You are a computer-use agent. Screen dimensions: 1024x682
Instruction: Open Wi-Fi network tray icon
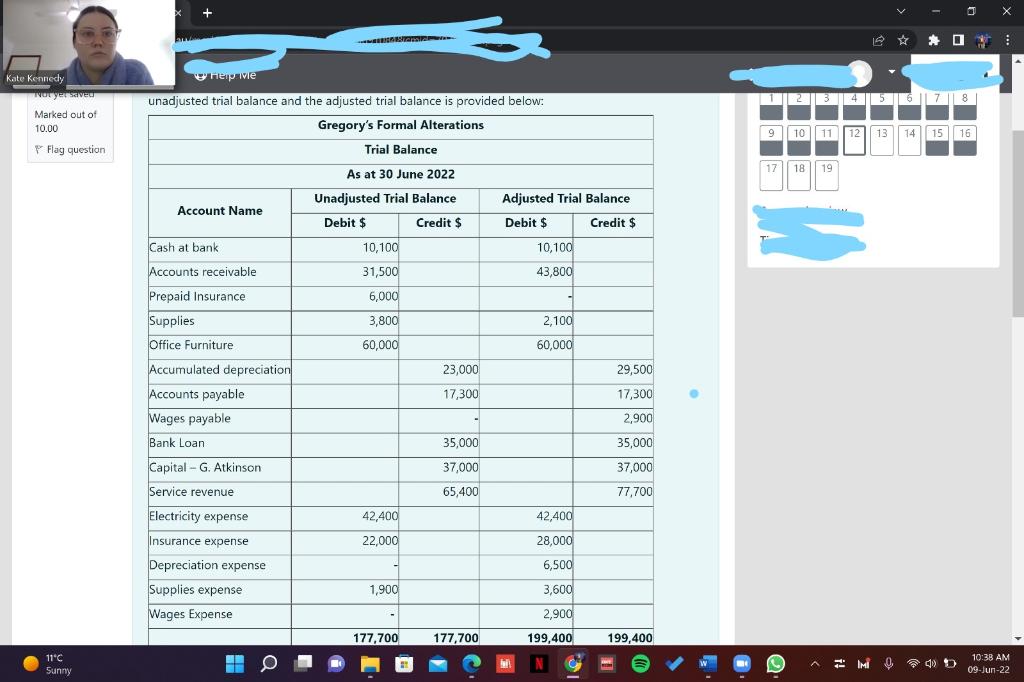913,664
